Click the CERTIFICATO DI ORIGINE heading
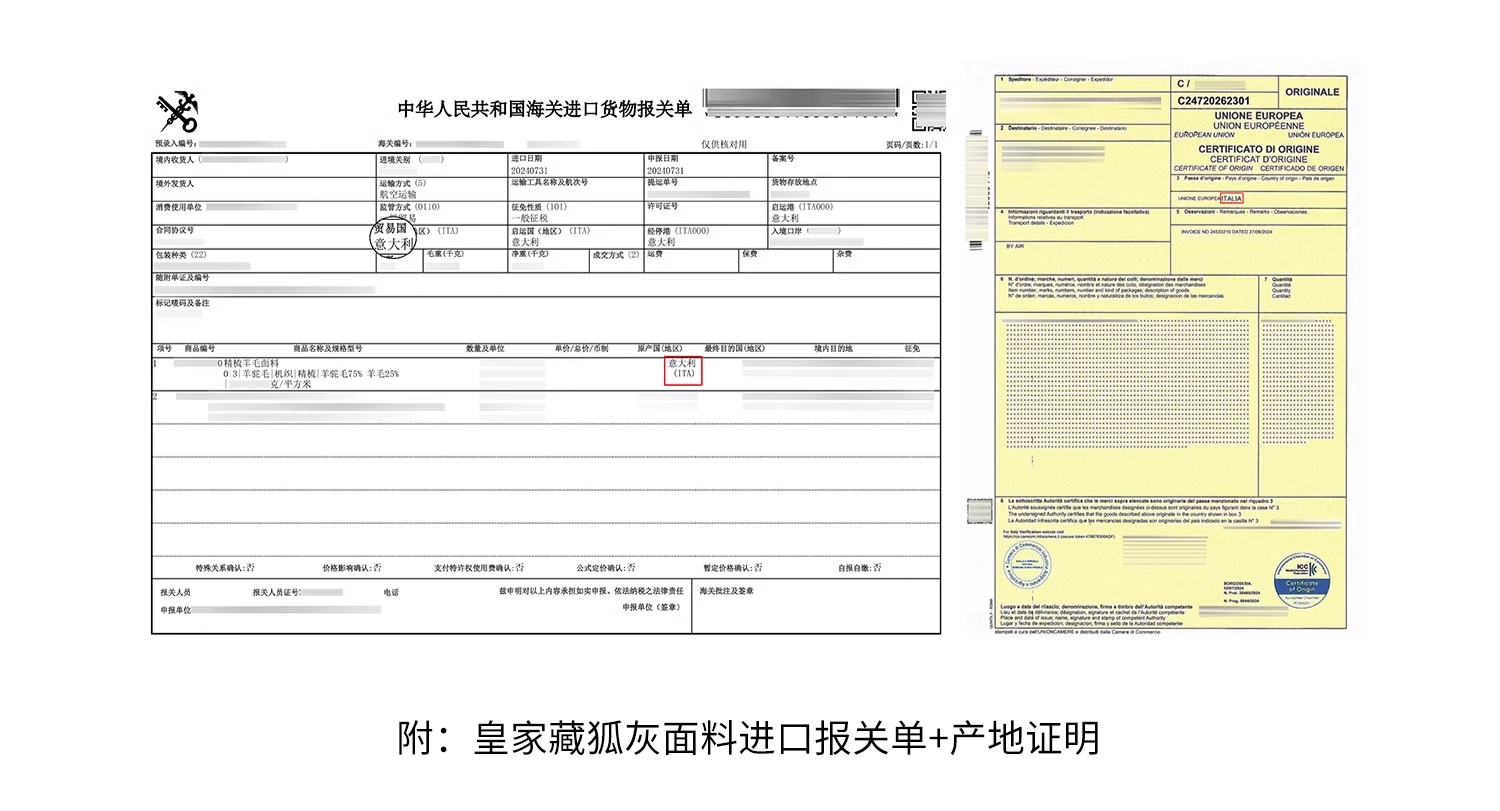 click(x=1259, y=150)
